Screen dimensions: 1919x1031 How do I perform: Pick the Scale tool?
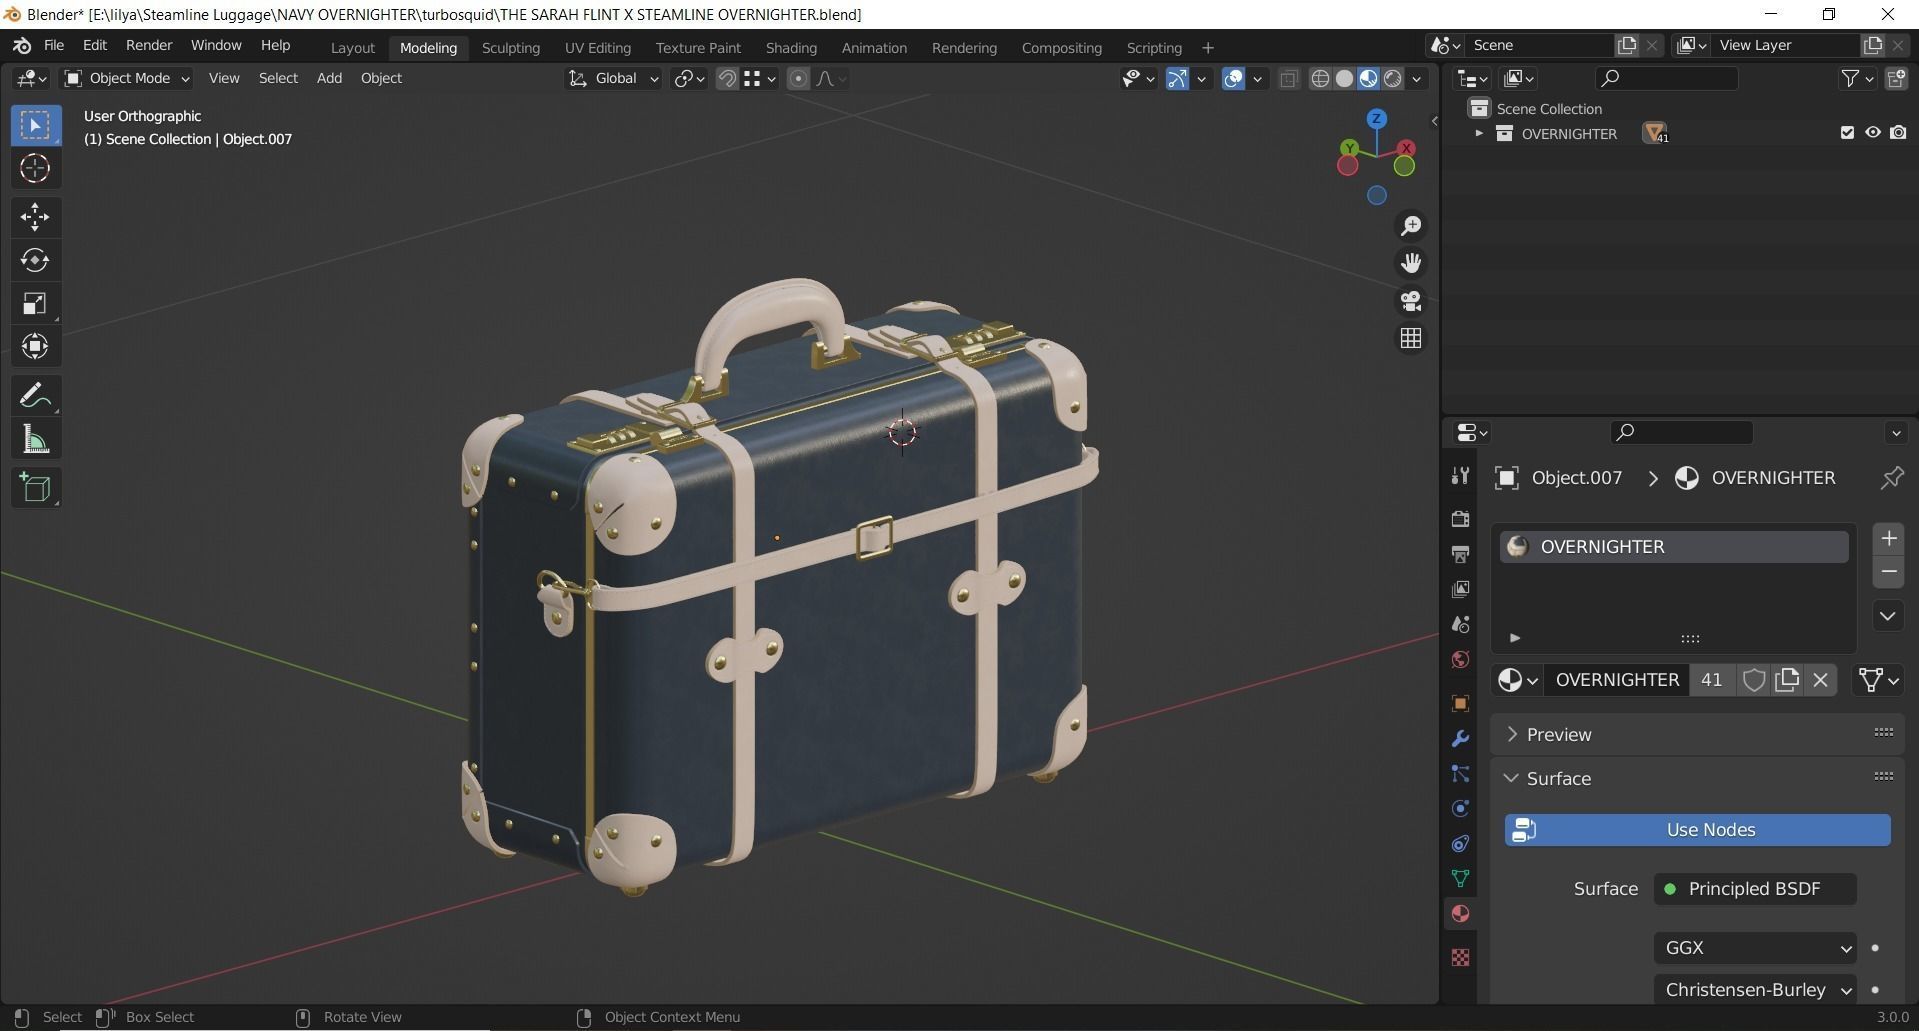tap(35, 303)
